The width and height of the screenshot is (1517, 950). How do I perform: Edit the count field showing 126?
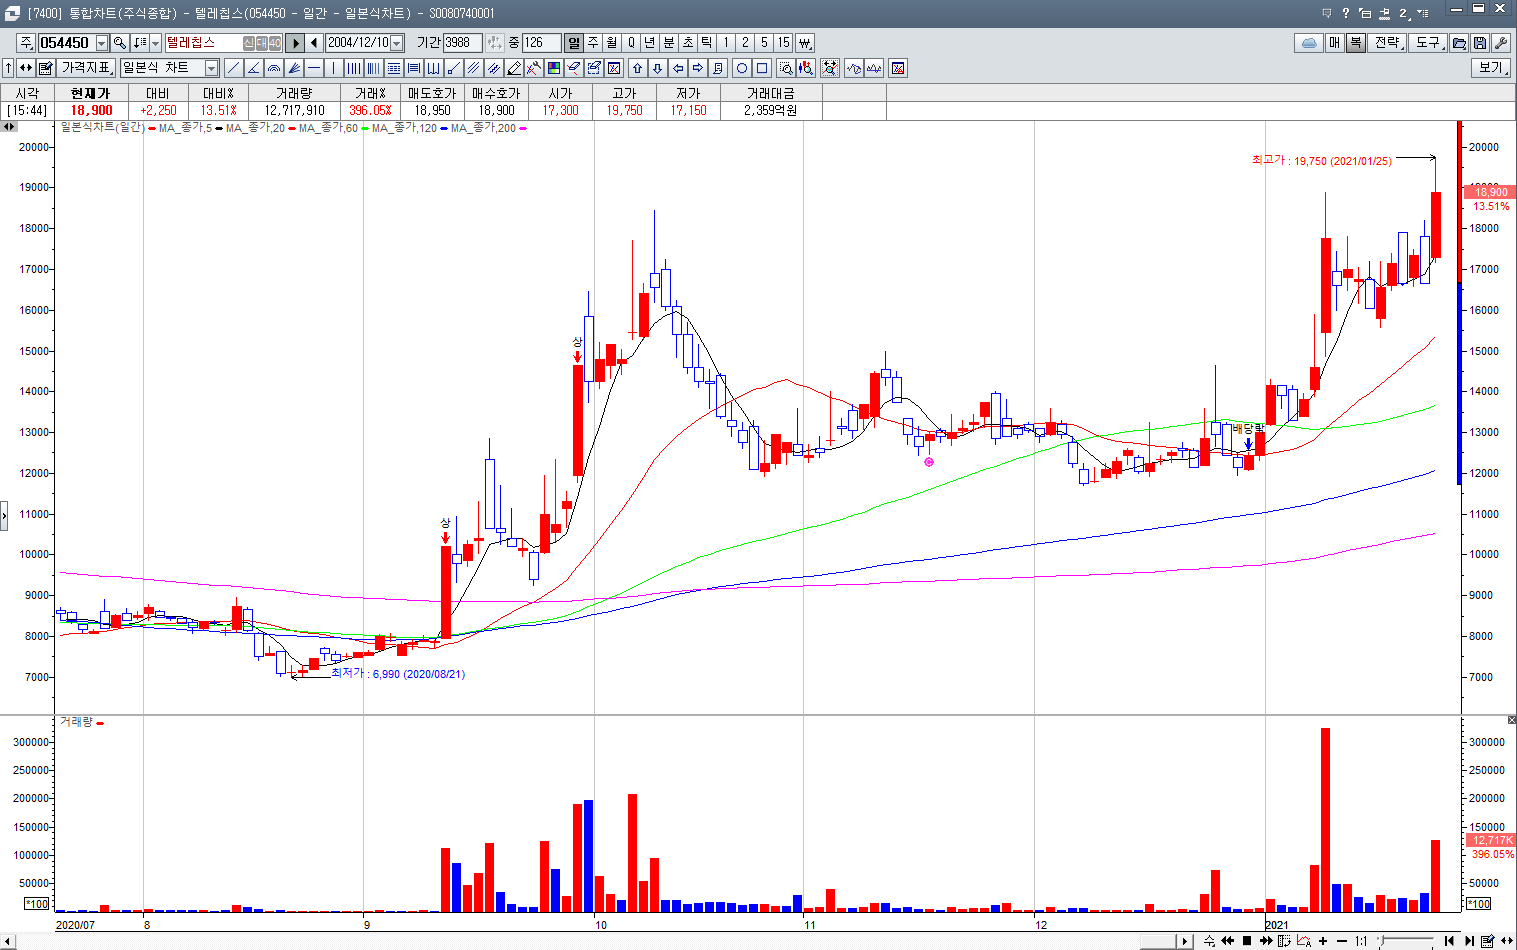[x=541, y=43]
